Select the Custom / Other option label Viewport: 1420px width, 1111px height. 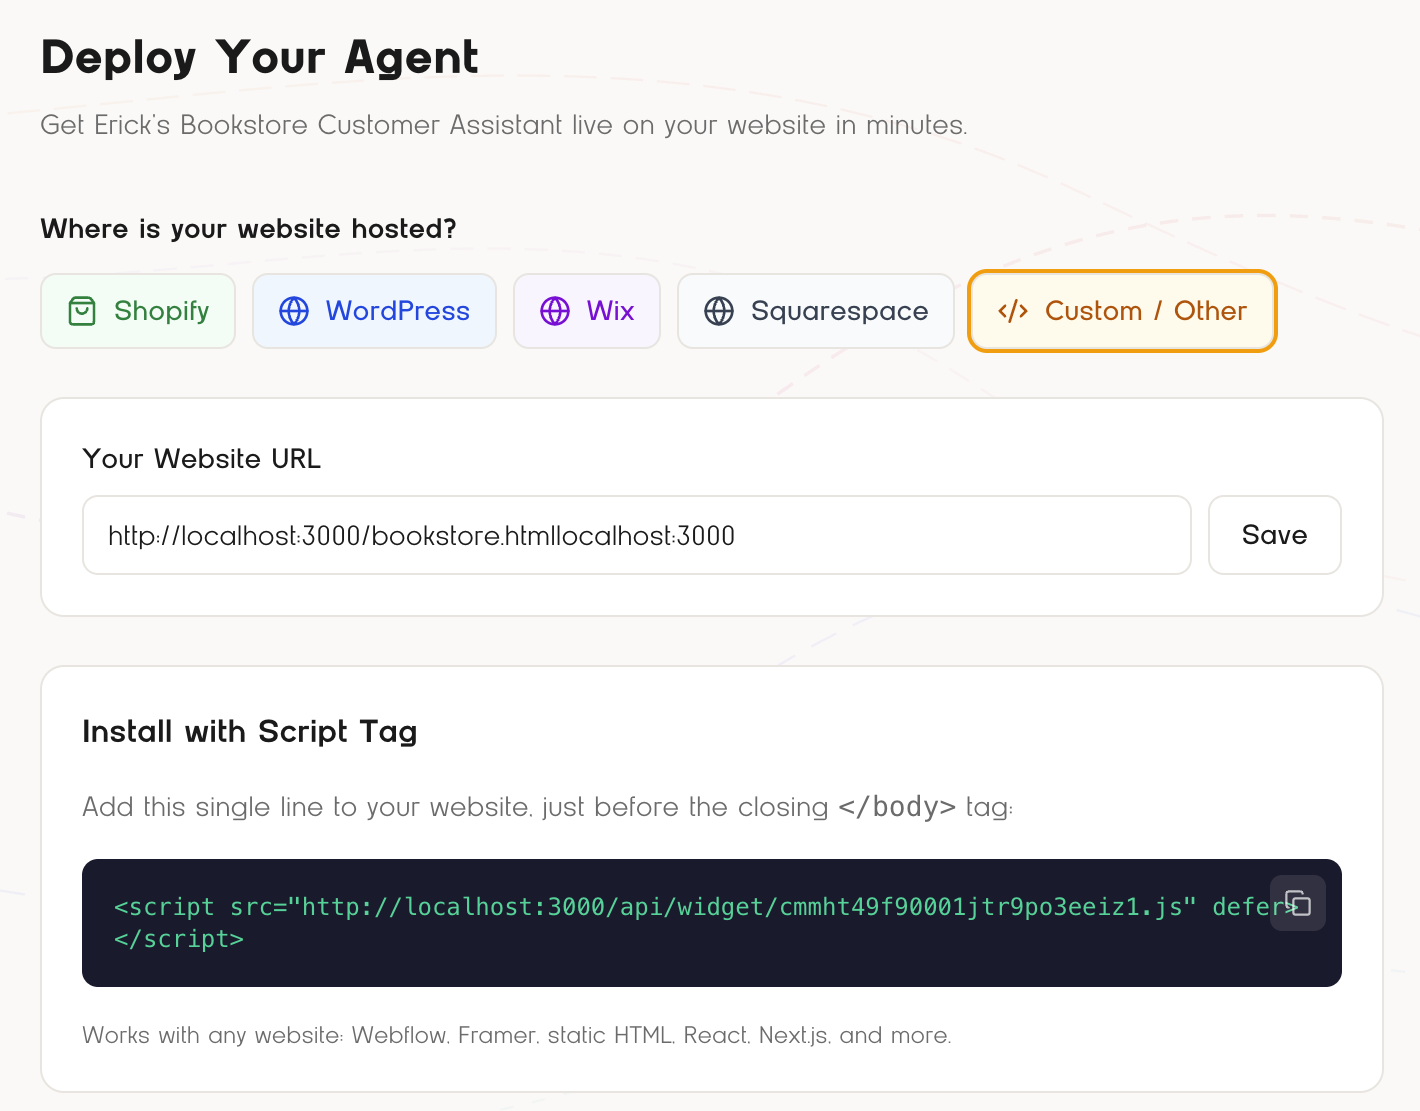pos(1145,311)
